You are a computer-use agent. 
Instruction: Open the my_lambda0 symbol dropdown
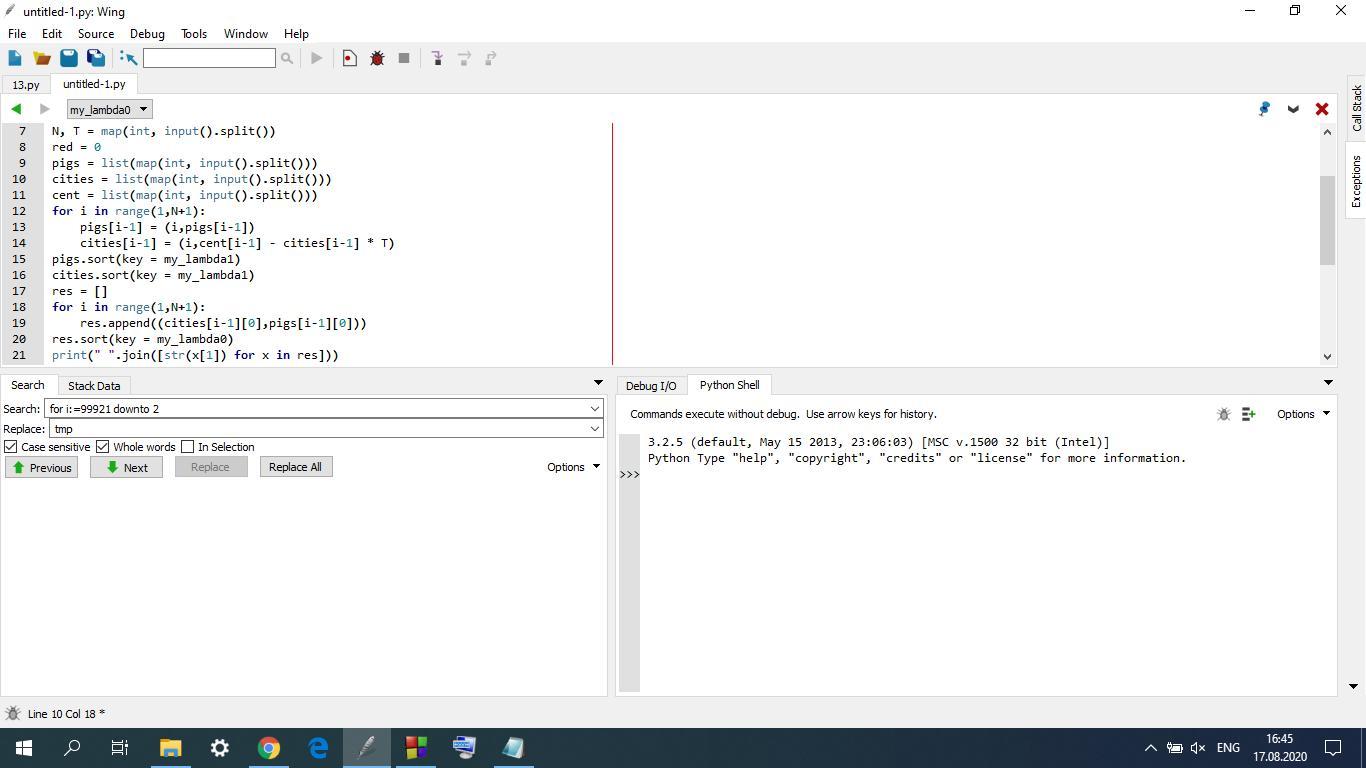coord(110,109)
